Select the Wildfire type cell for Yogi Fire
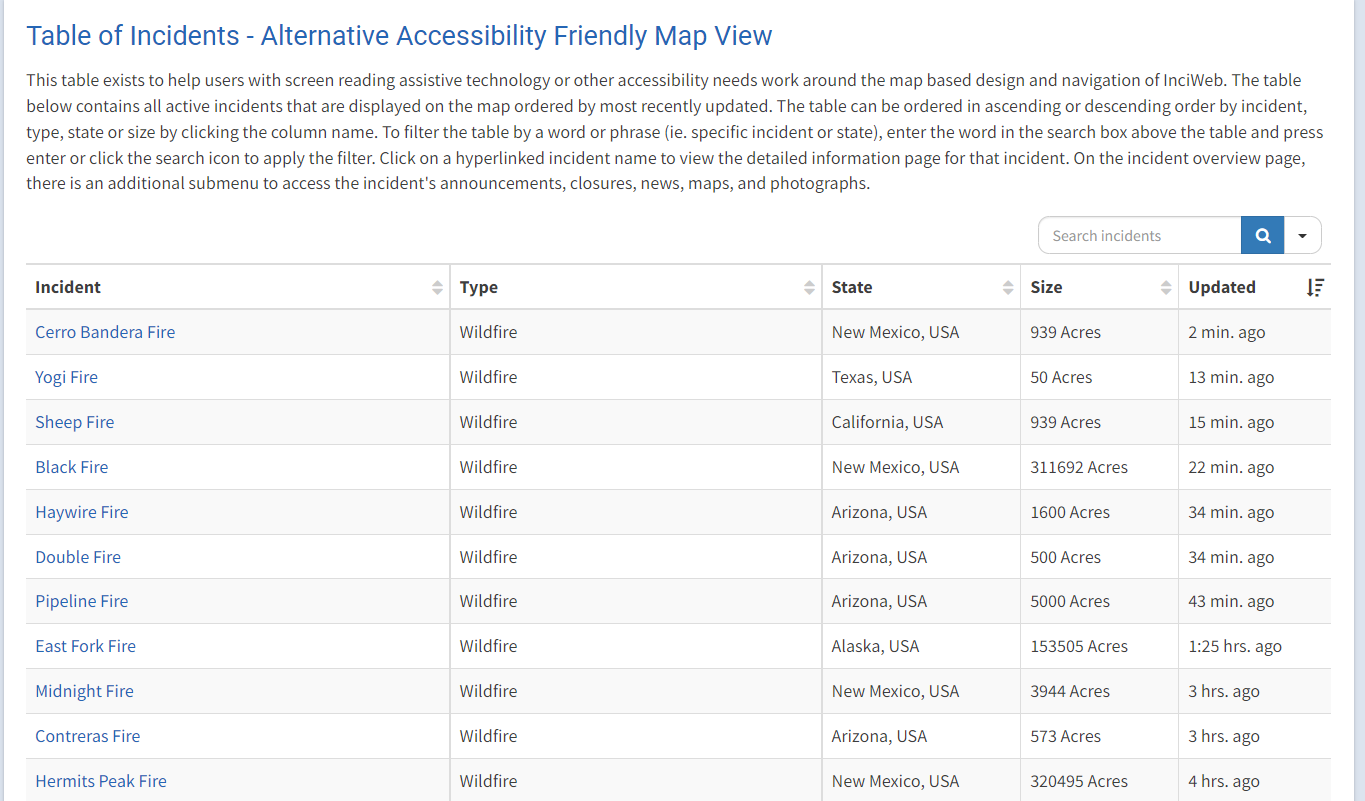1365x801 pixels. point(636,377)
